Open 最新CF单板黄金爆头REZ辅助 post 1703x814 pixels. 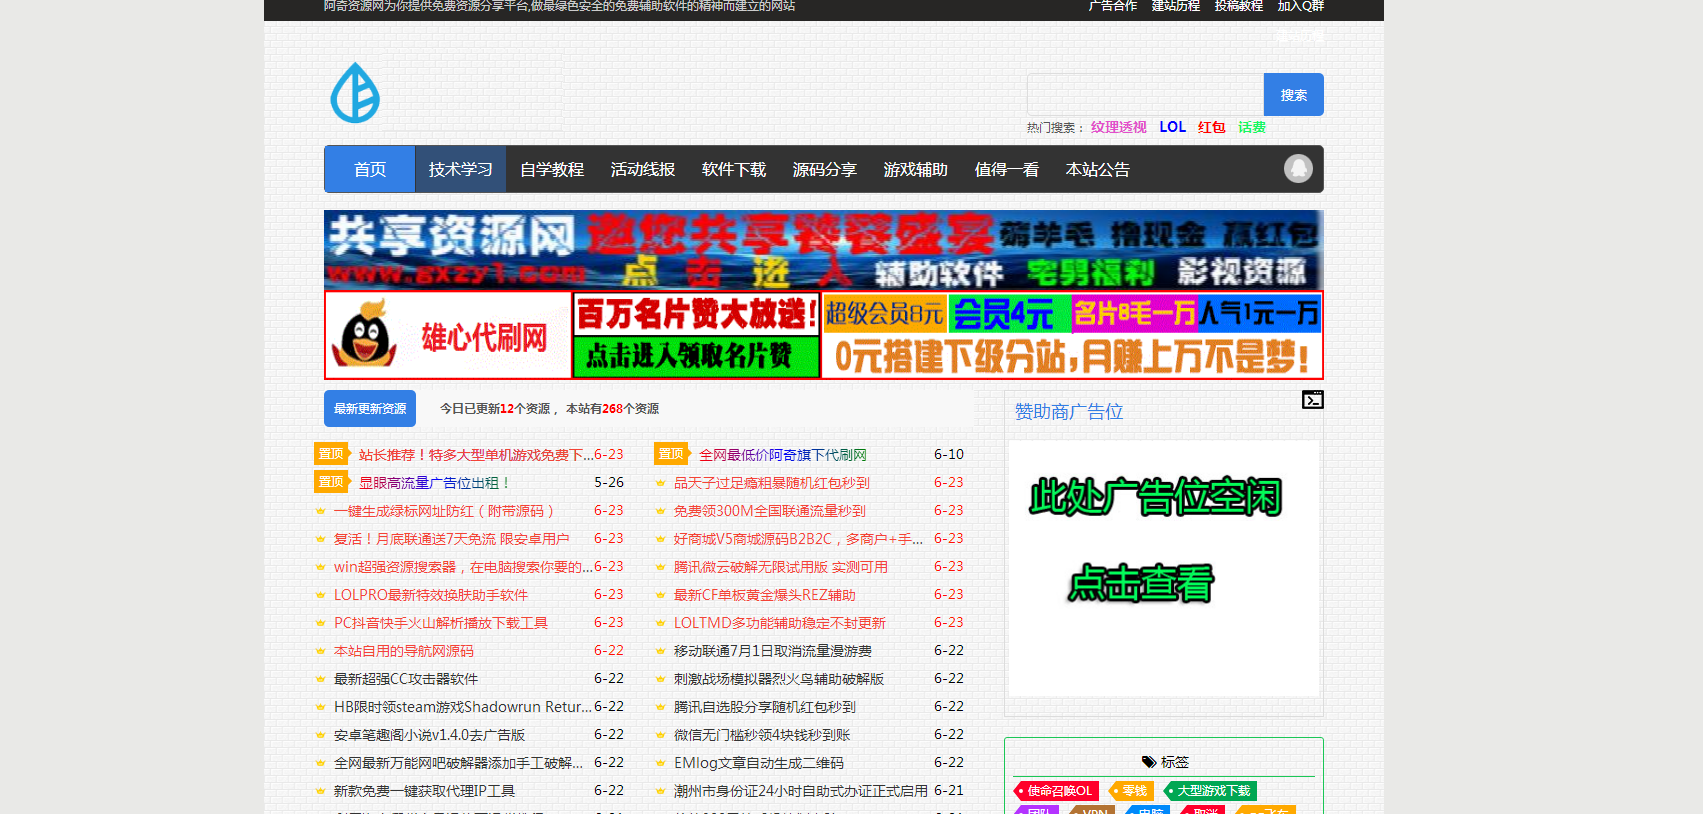click(765, 594)
